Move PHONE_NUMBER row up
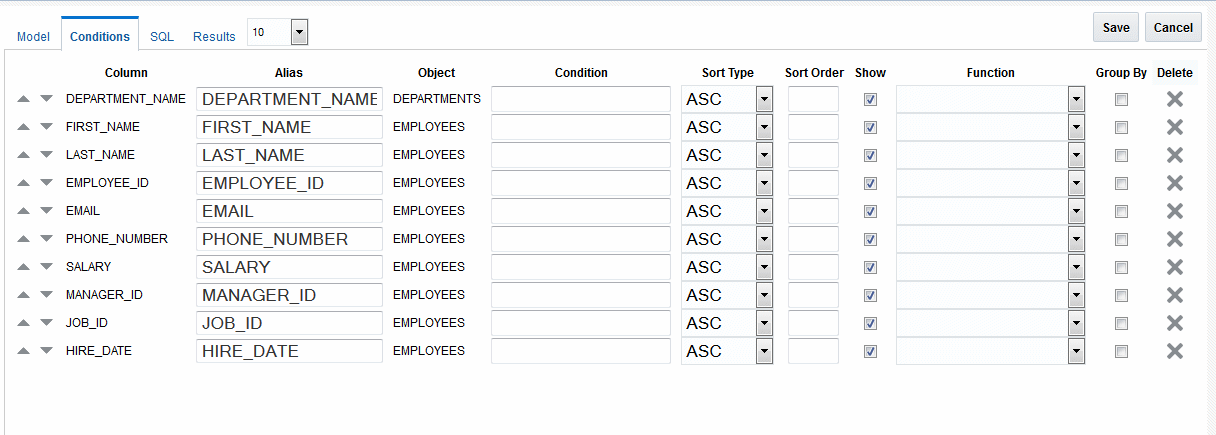 [23, 240]
